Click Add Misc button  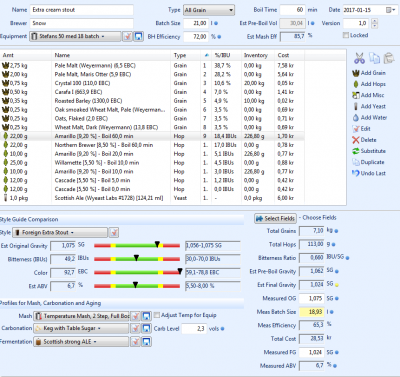pos(368,95)
